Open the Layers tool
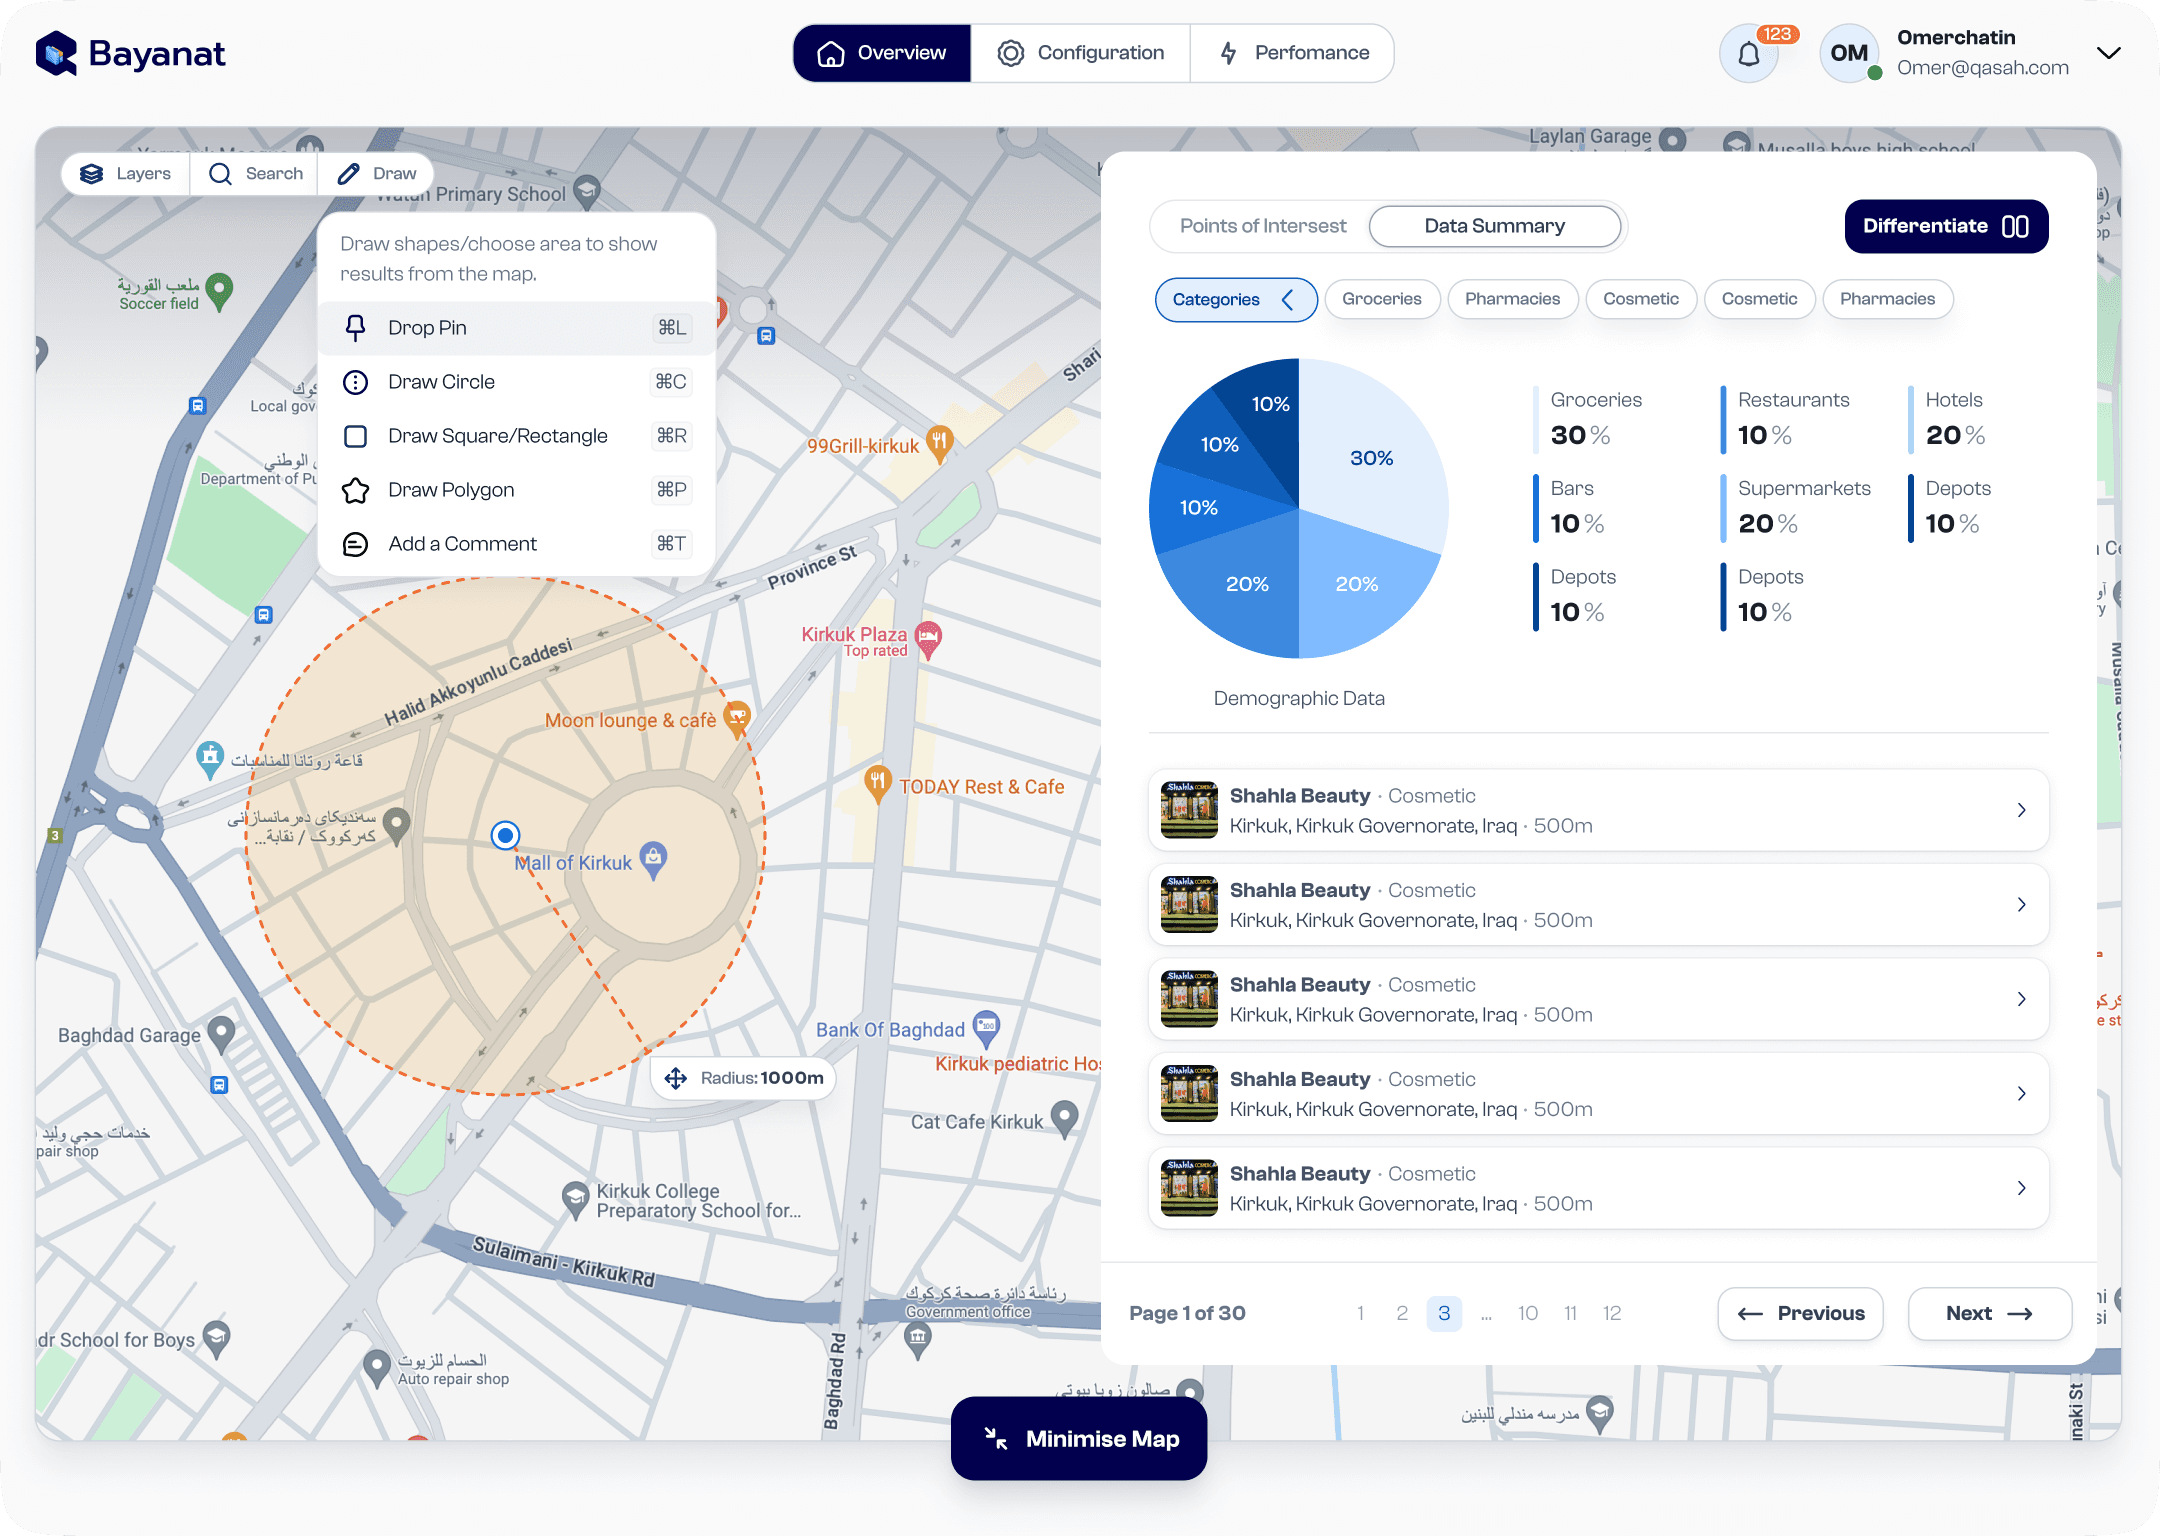Screen dimensions: 2160x1536 126,174
